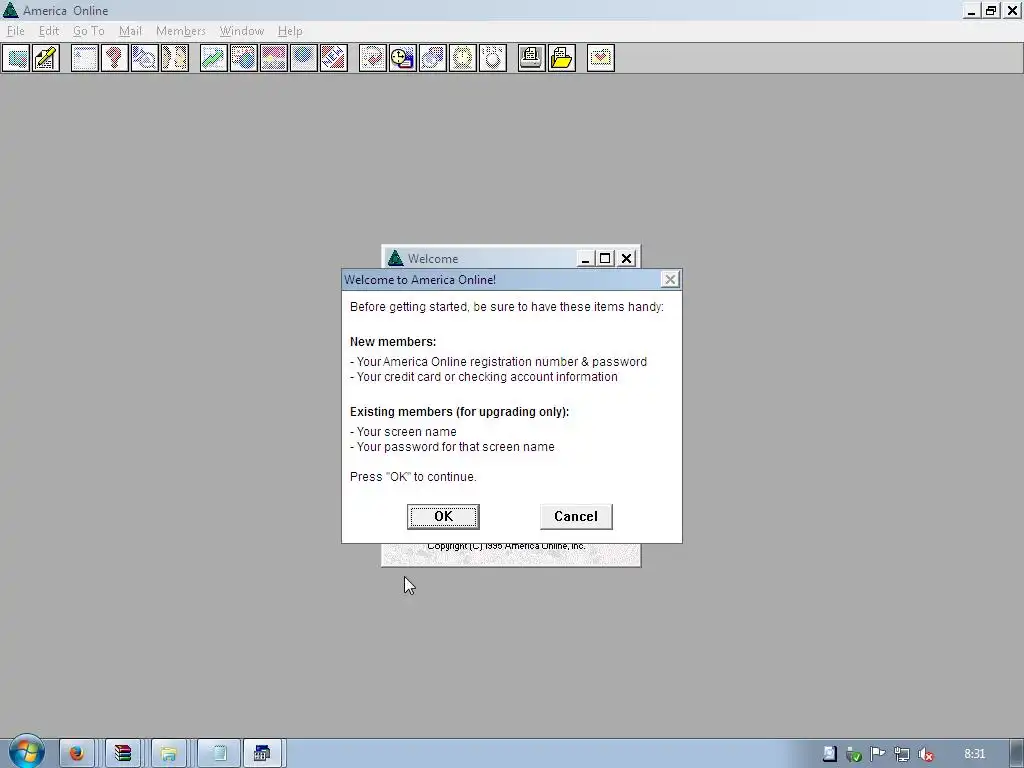Open the Members menu
The image size is (1024, 768).
click(181, 31)
